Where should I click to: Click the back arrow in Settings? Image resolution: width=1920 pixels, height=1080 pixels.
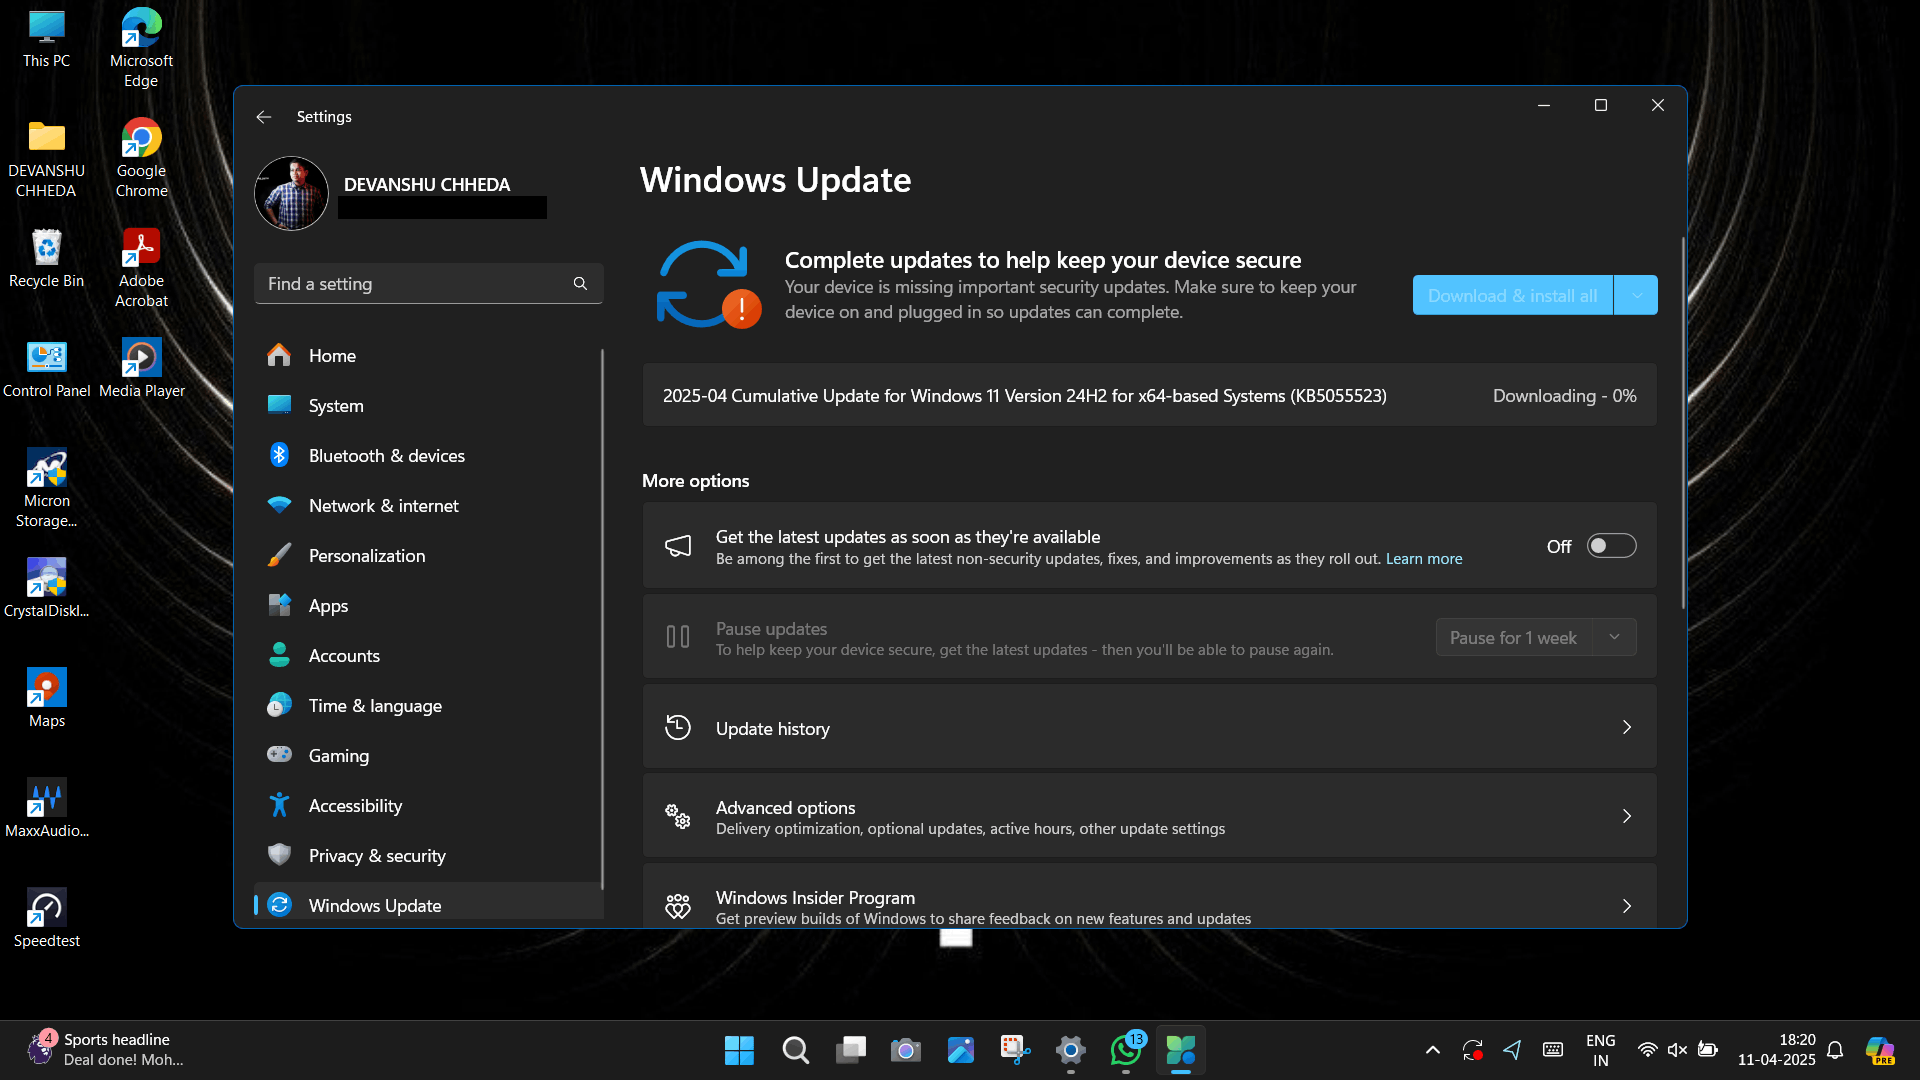[x=263, y=117]
